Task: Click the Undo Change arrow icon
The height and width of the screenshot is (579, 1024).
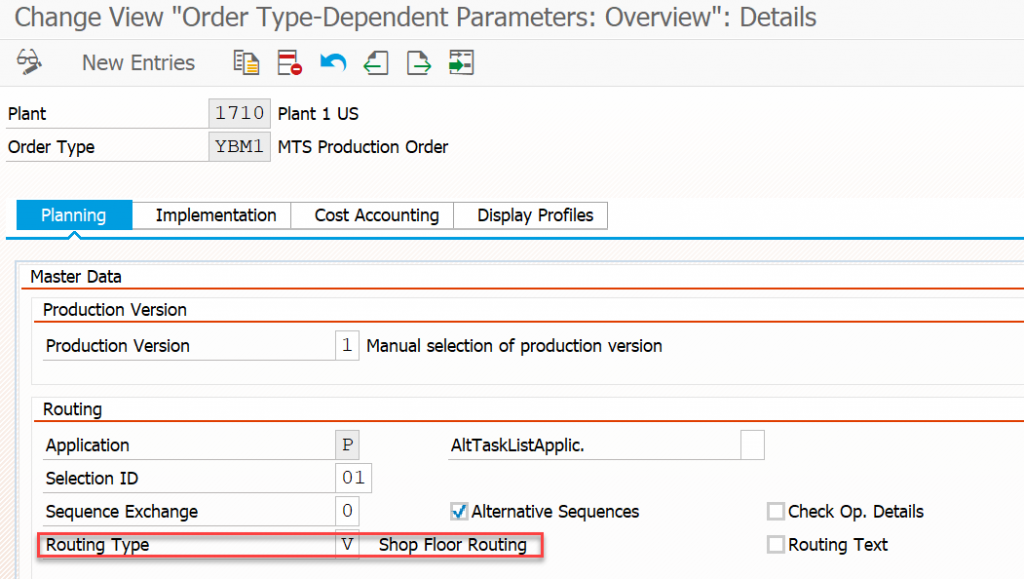Action: (x=333, y=63)
